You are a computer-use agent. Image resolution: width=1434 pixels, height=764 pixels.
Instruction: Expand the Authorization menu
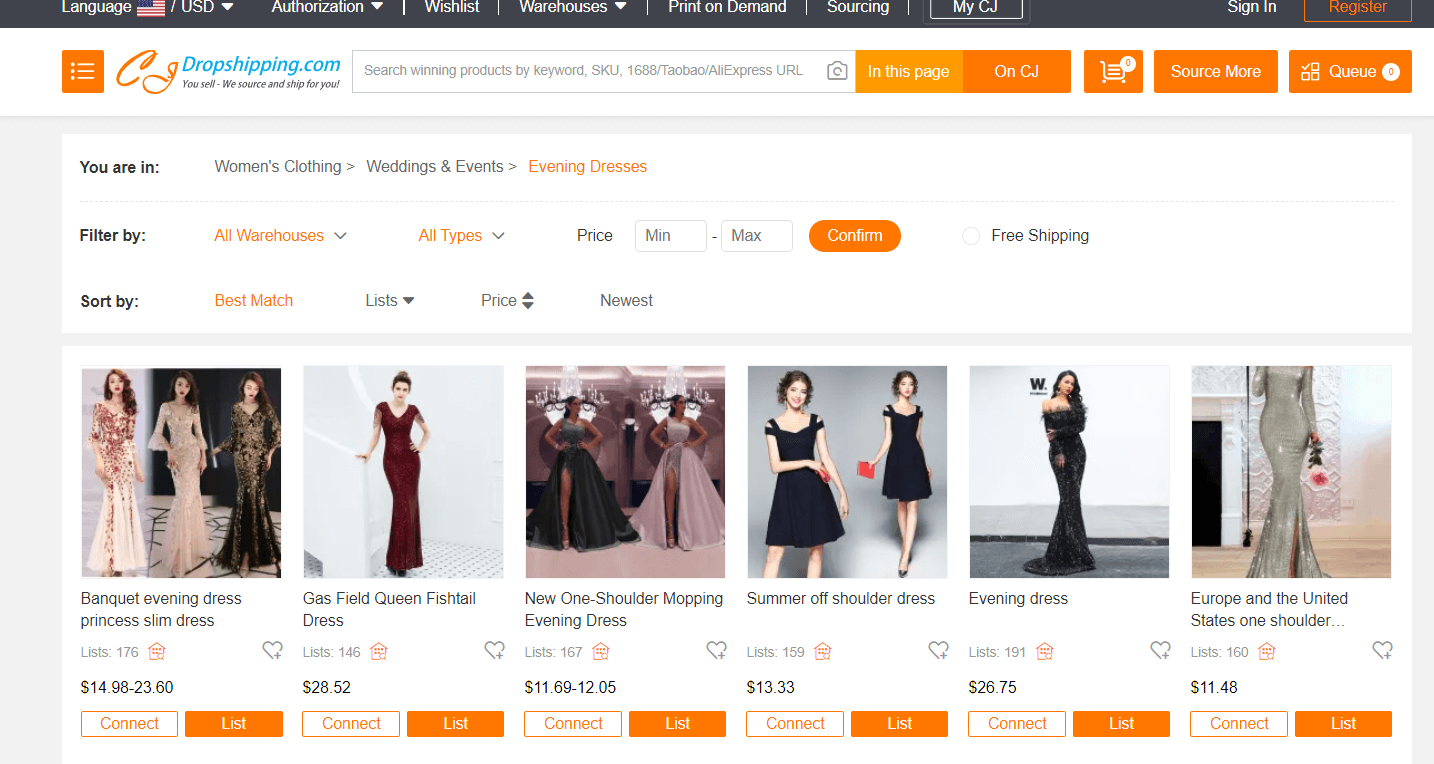click(327, 7)
